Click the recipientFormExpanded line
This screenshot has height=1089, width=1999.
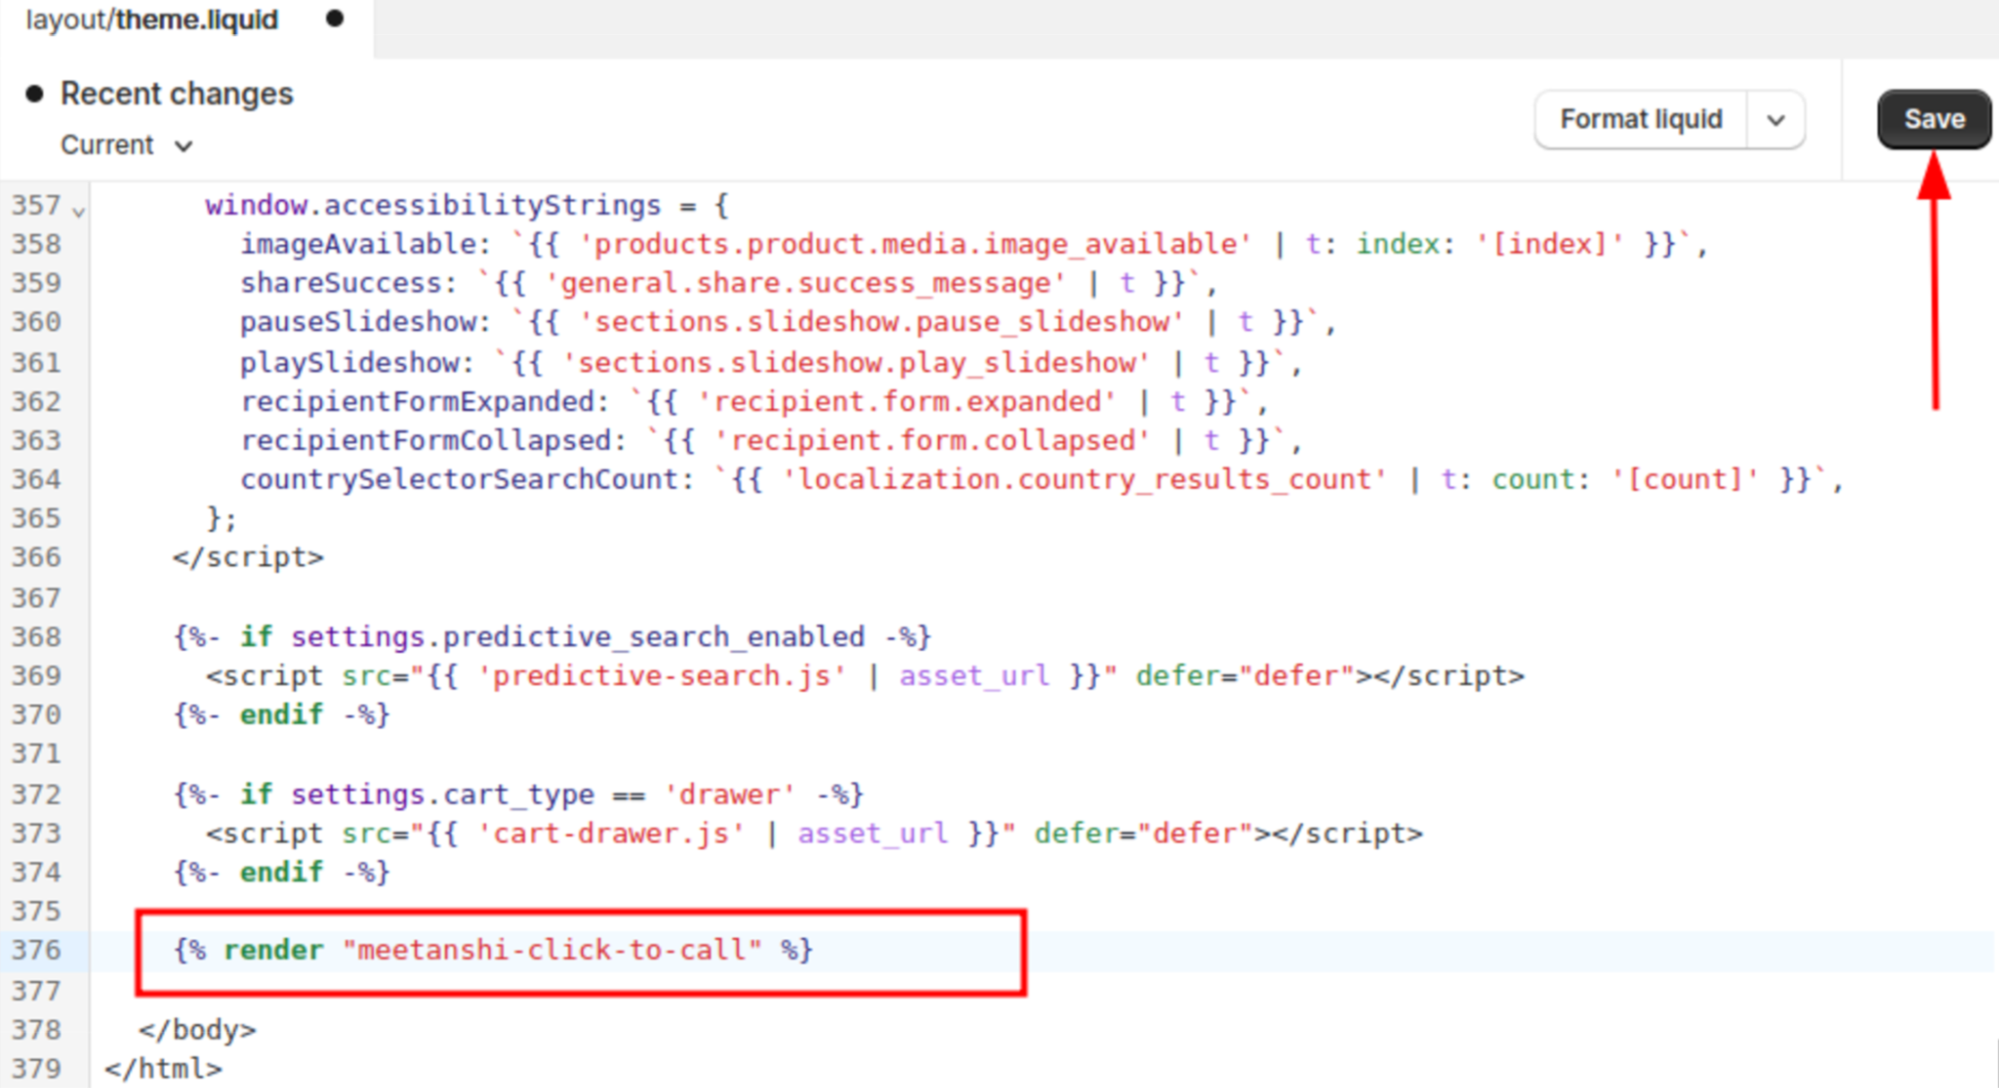(x=754, y=401)
